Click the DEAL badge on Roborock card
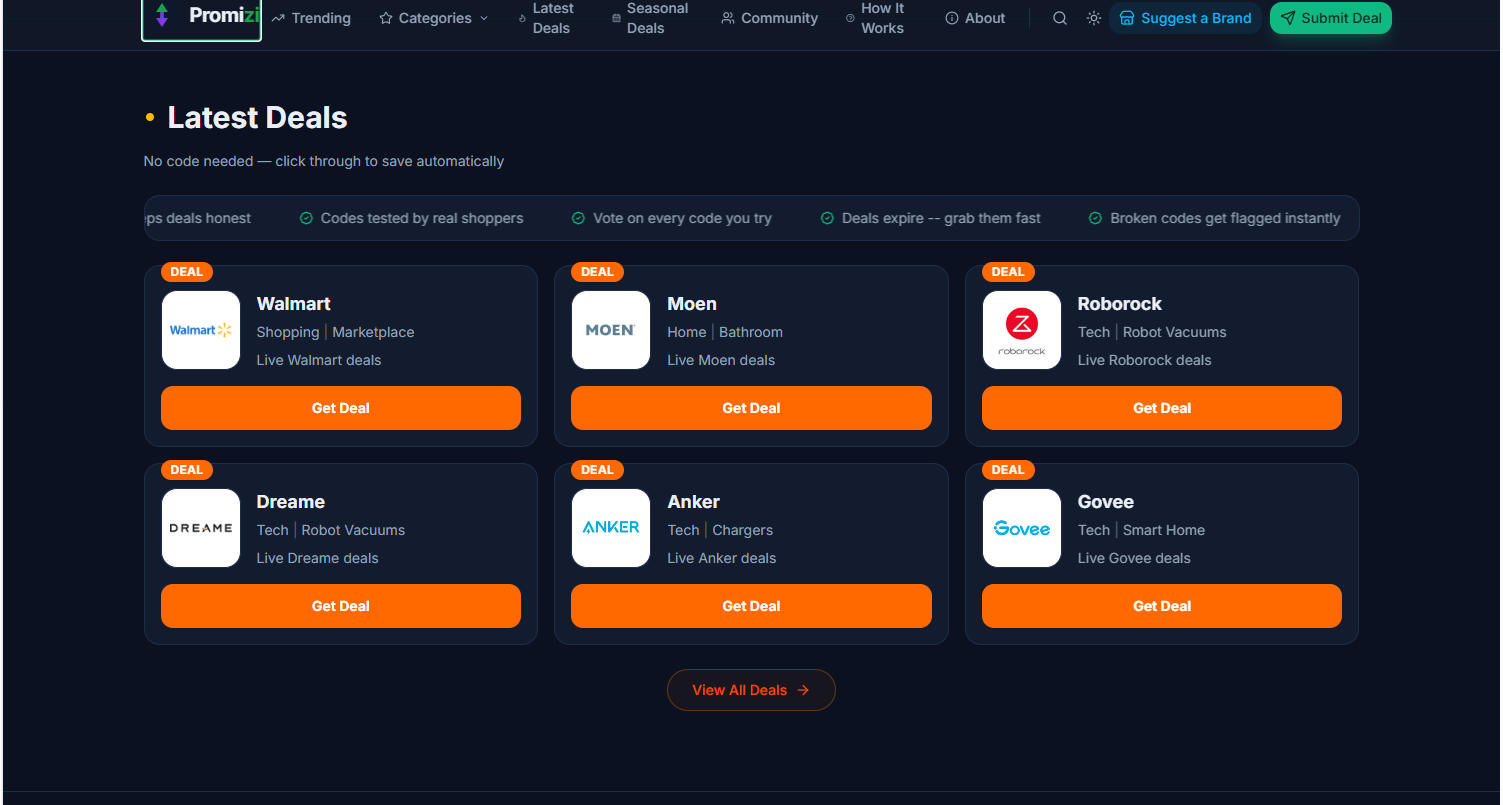1503x805 pixels. [x=1008, y=272]
